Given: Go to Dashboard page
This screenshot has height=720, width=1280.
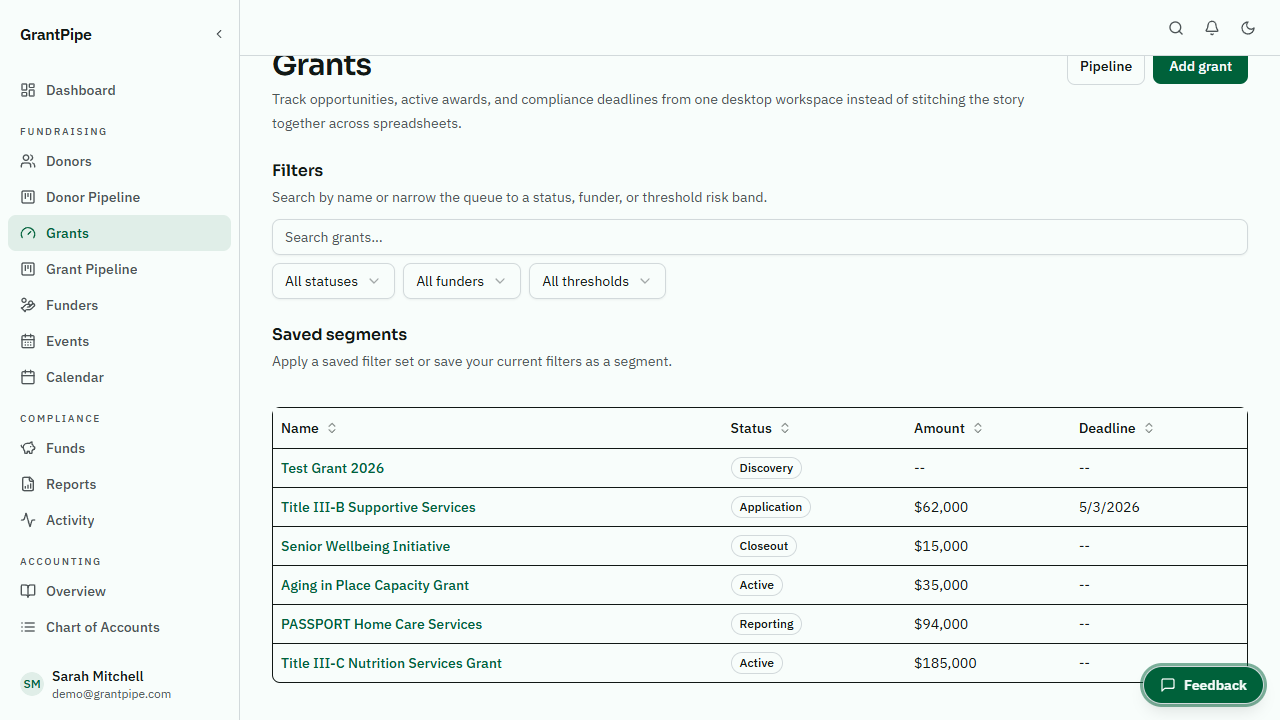Looking at the screenshot, I should pos(119,90).
